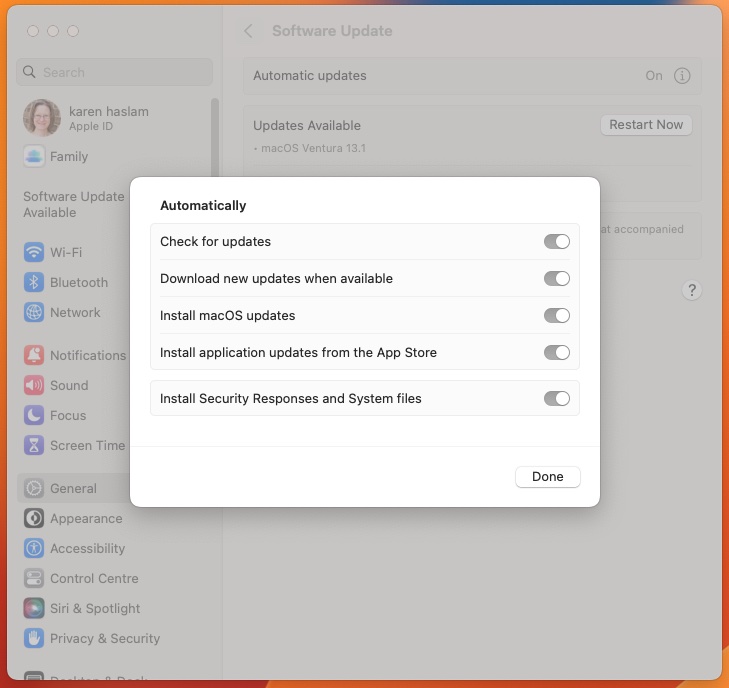Viewport: 729px width, 688px height.
Task: Open Sound settings icon
Action: tap(34, 385)
